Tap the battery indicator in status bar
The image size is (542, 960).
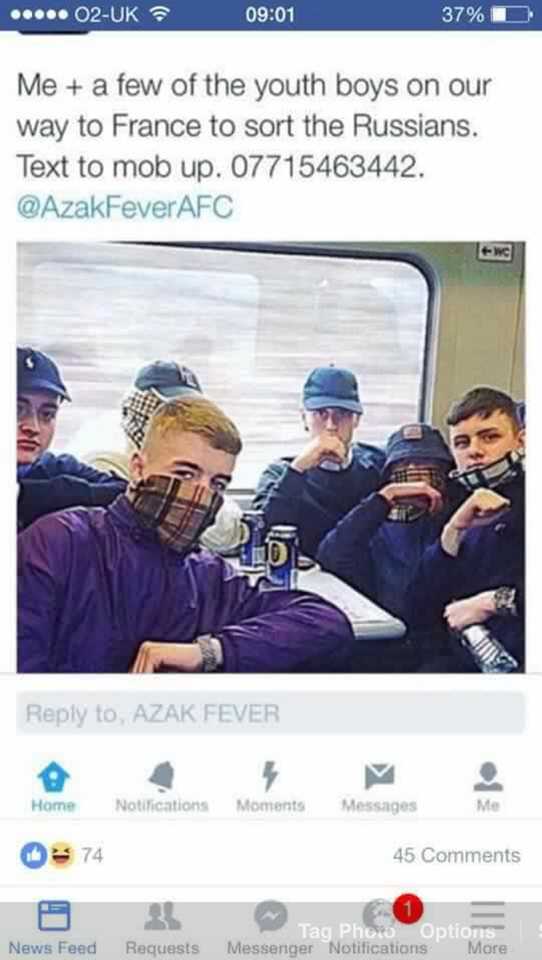coord(512,14)
